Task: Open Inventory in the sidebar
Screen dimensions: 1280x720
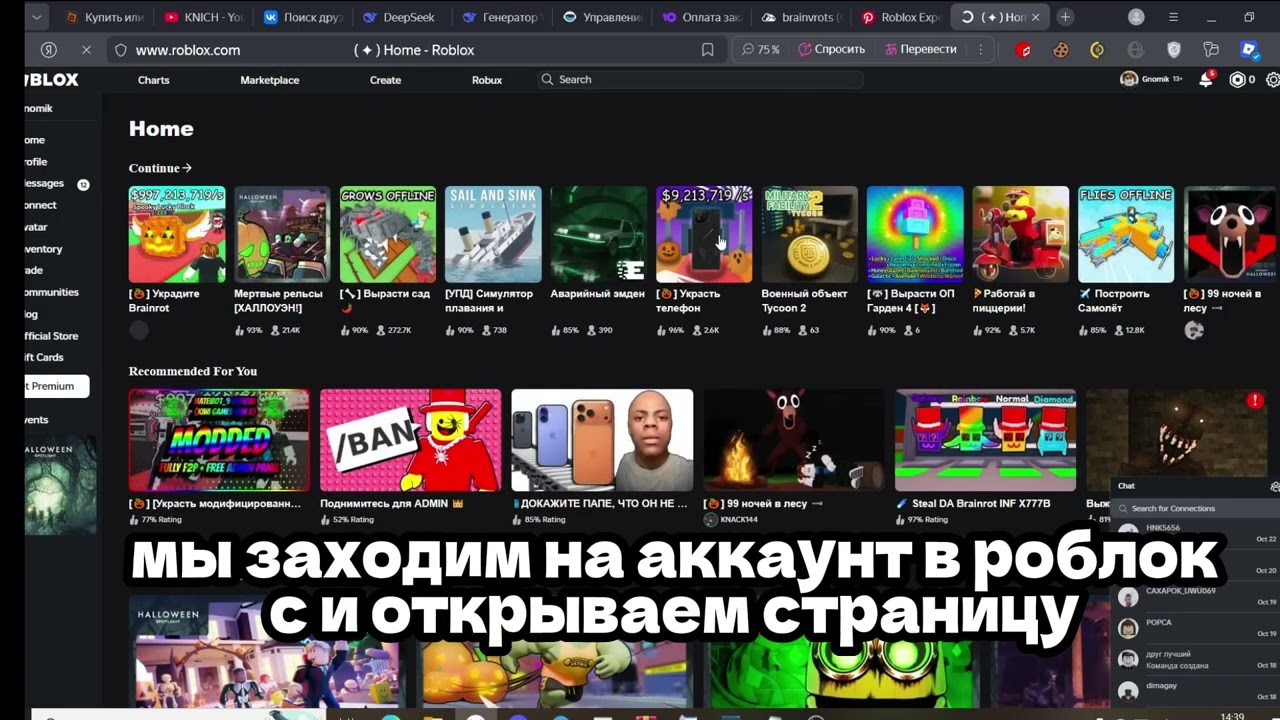Action: click(44, 249)
